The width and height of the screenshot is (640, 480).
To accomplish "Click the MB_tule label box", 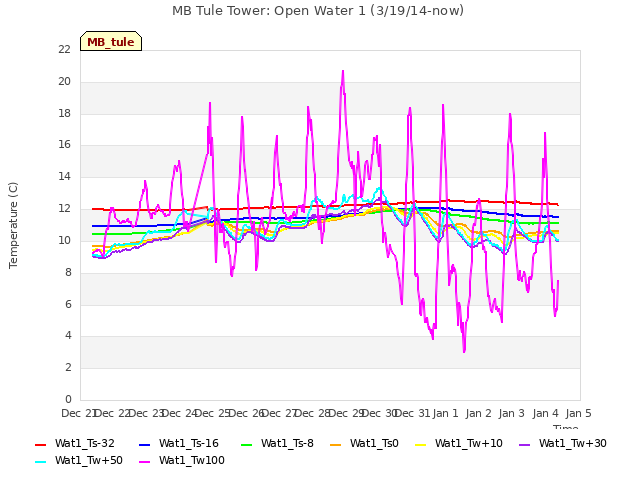I will 111,41.
